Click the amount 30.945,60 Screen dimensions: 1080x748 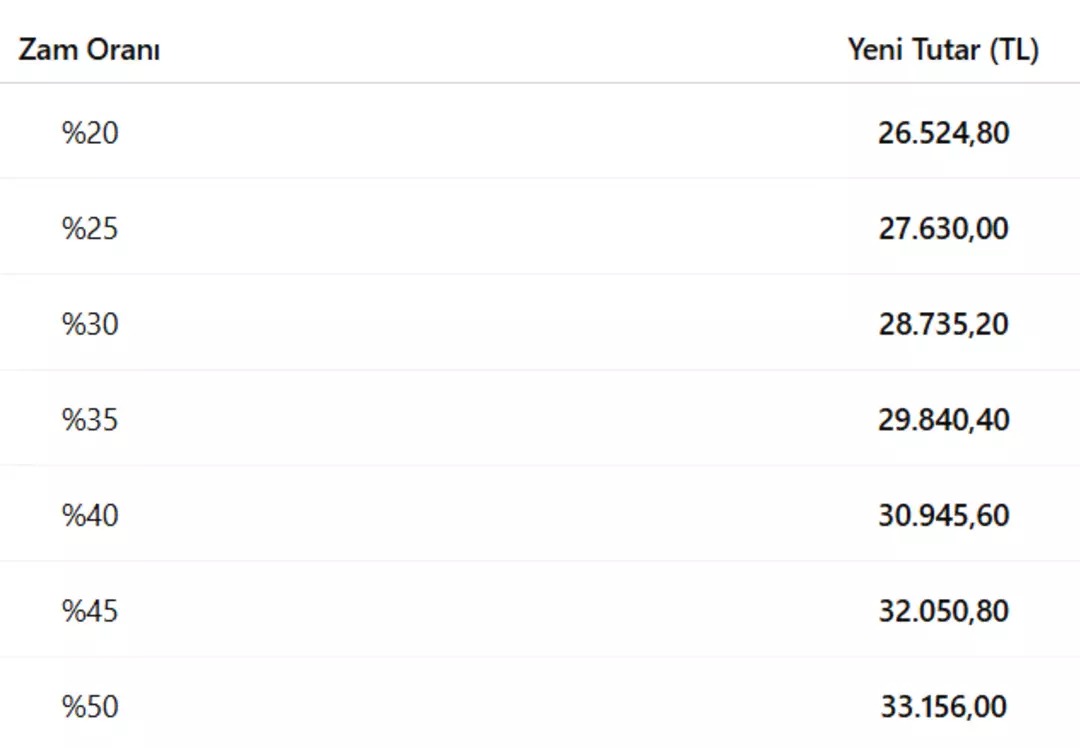[943, 515]
